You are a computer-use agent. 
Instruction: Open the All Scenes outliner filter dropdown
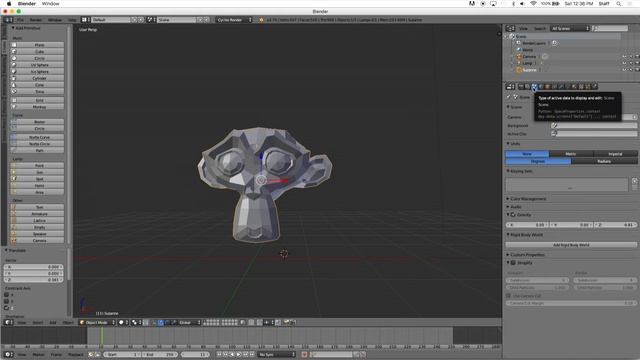tap(570, 29)
